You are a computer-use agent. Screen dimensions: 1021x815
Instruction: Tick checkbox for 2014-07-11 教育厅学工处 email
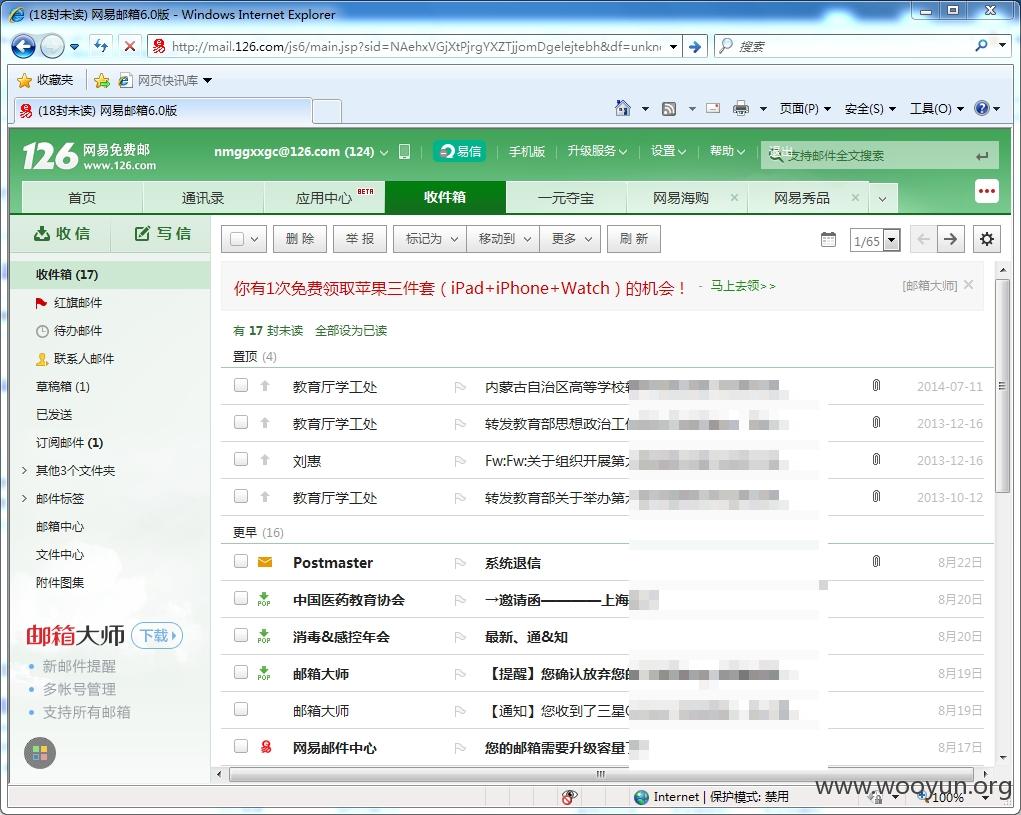pos(241,385)
